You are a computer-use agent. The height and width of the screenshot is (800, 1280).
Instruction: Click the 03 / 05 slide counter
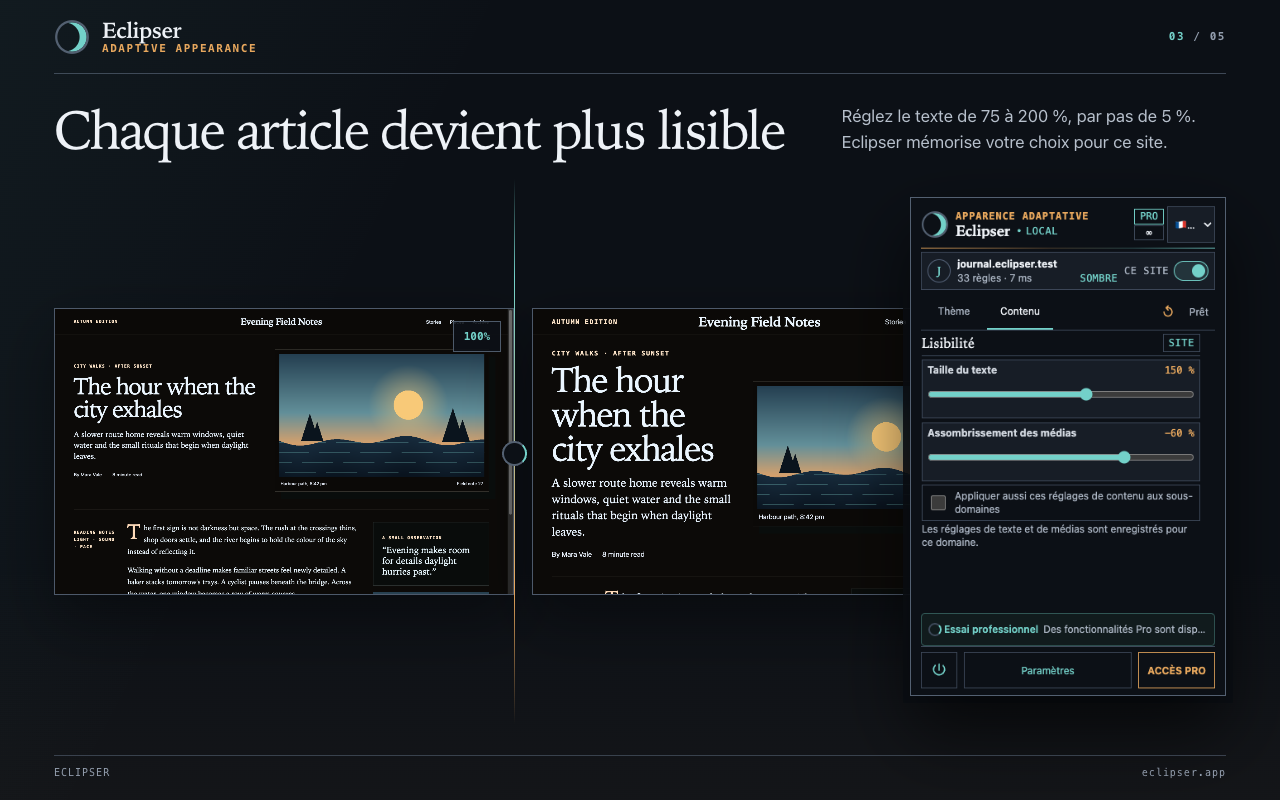(x=1197, y=36)
